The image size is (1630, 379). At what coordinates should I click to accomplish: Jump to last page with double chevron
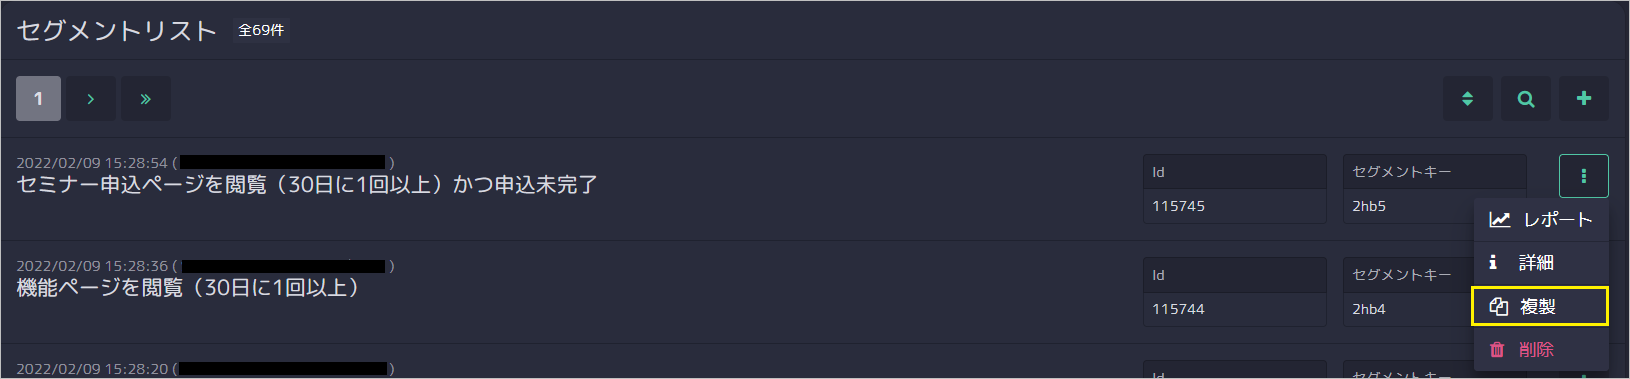[x=146, y=98]
